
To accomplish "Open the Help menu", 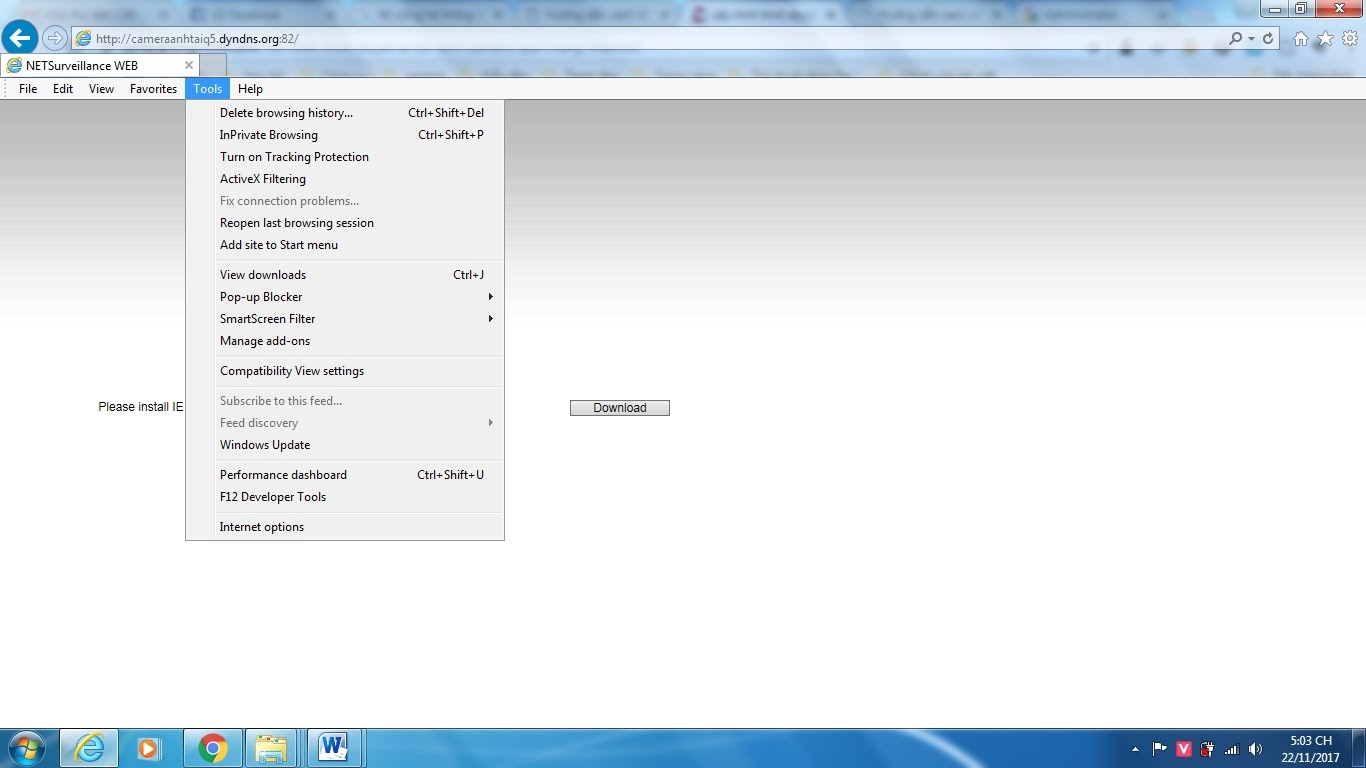I will coord(250,89).
